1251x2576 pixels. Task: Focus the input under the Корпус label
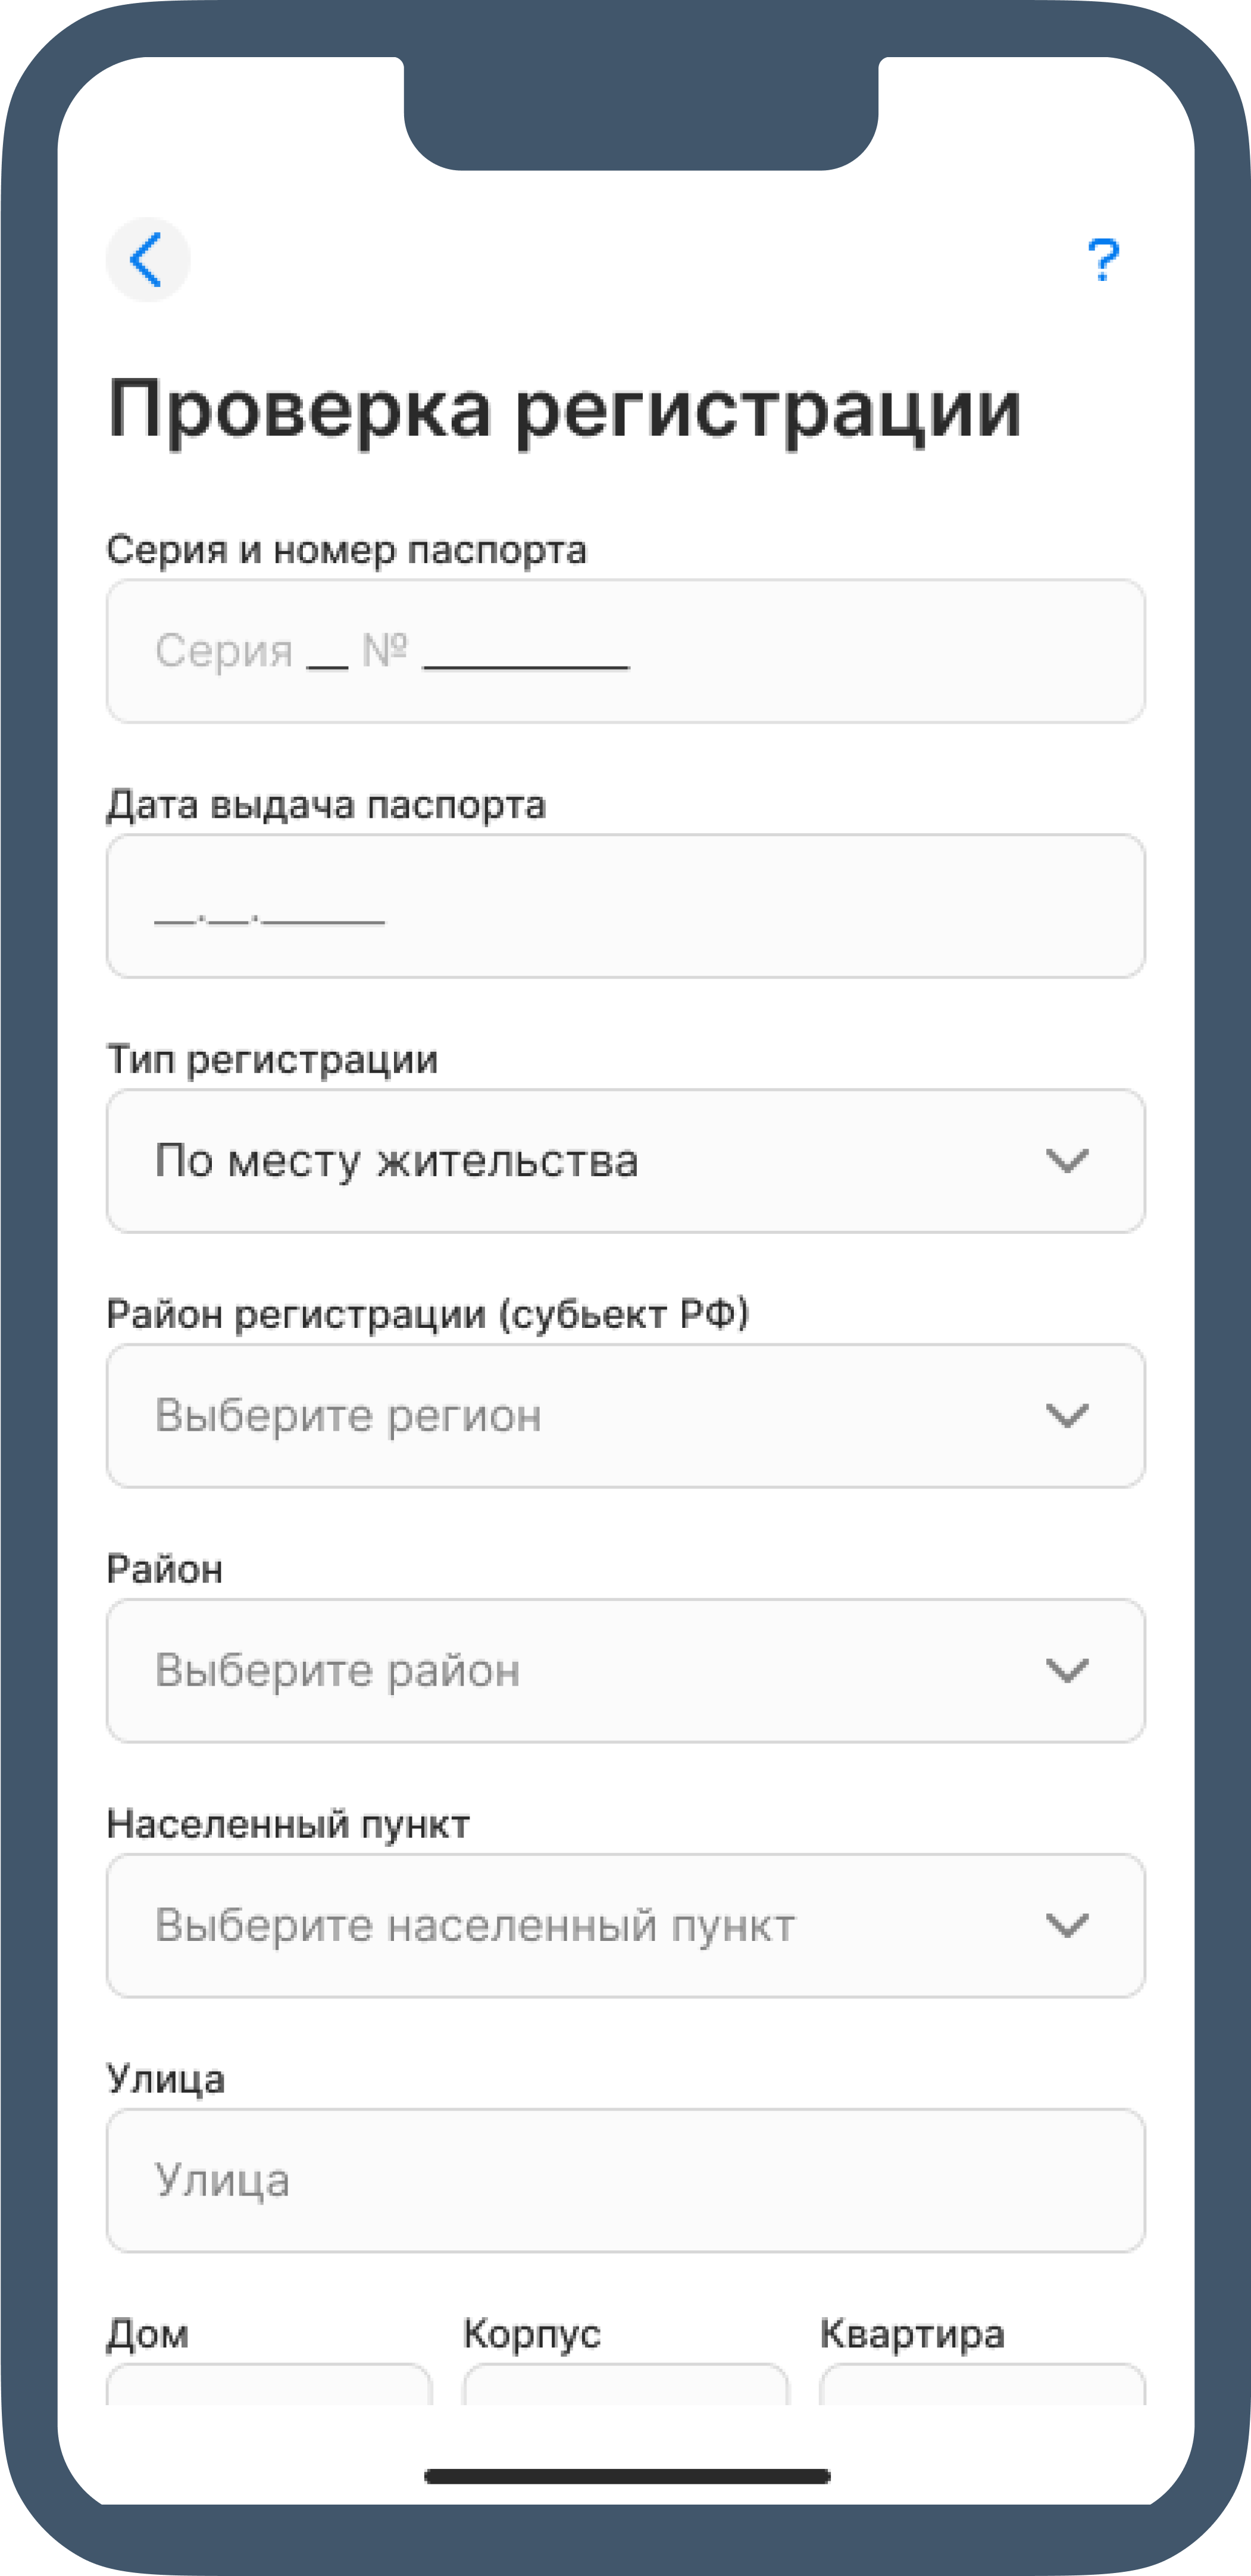tap(626, 2384)
